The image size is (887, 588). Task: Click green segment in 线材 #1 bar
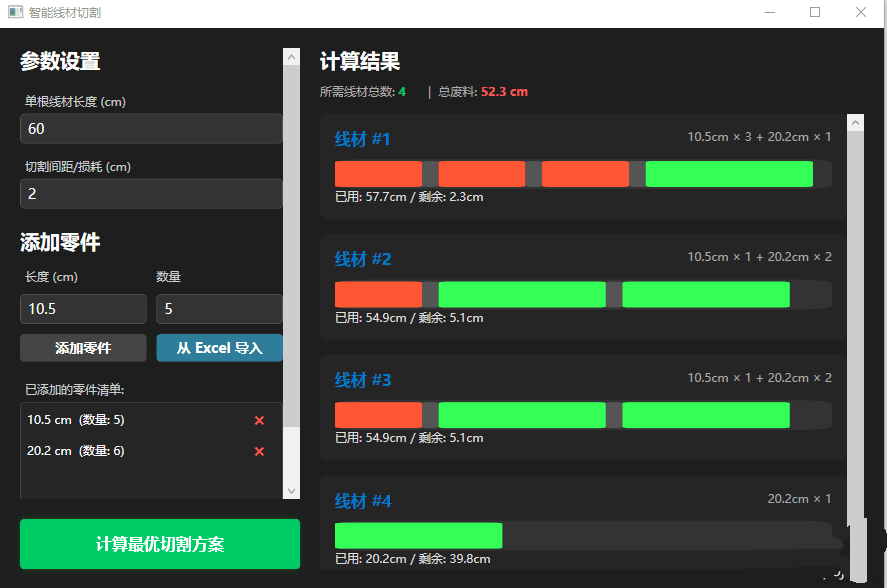[728, 174]
